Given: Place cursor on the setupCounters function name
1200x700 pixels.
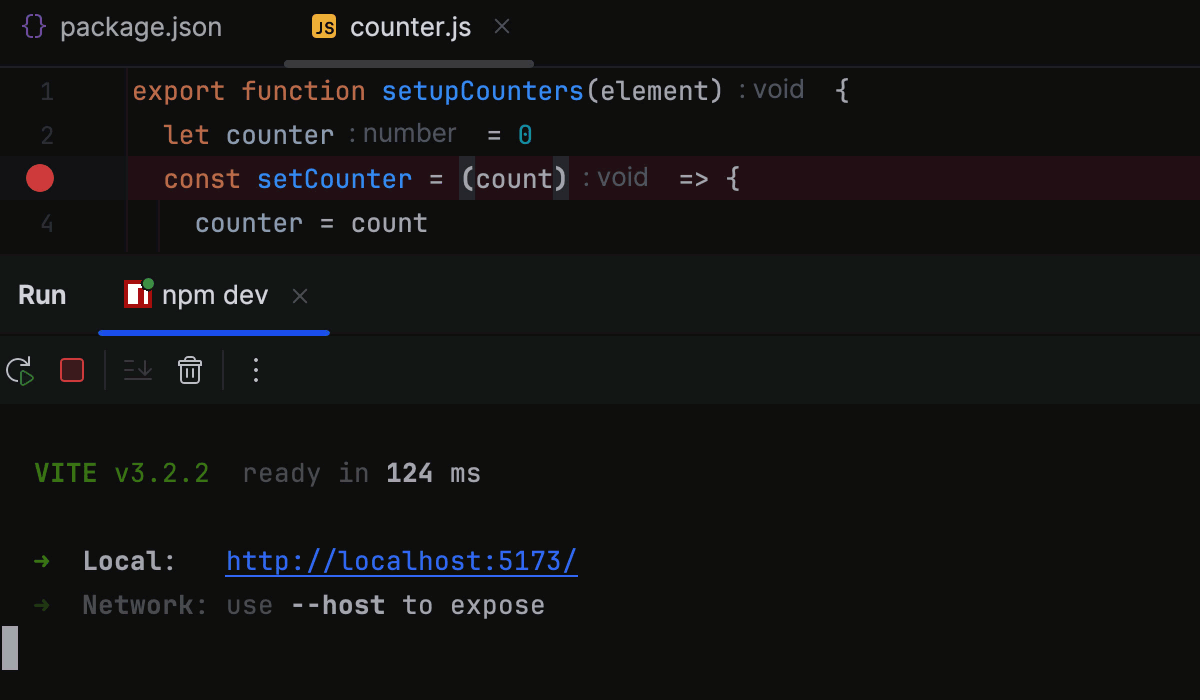Looking at the screenshot, I should (482, 90).
